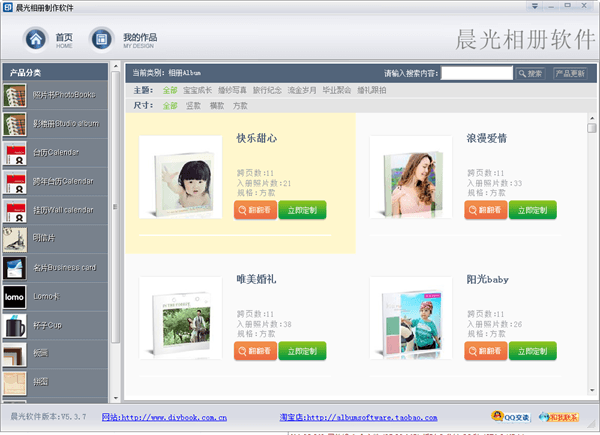Viewport: 600px width, 435px height.
Task: Open the Home (首页) icon
Action: [x=36, y=39]
